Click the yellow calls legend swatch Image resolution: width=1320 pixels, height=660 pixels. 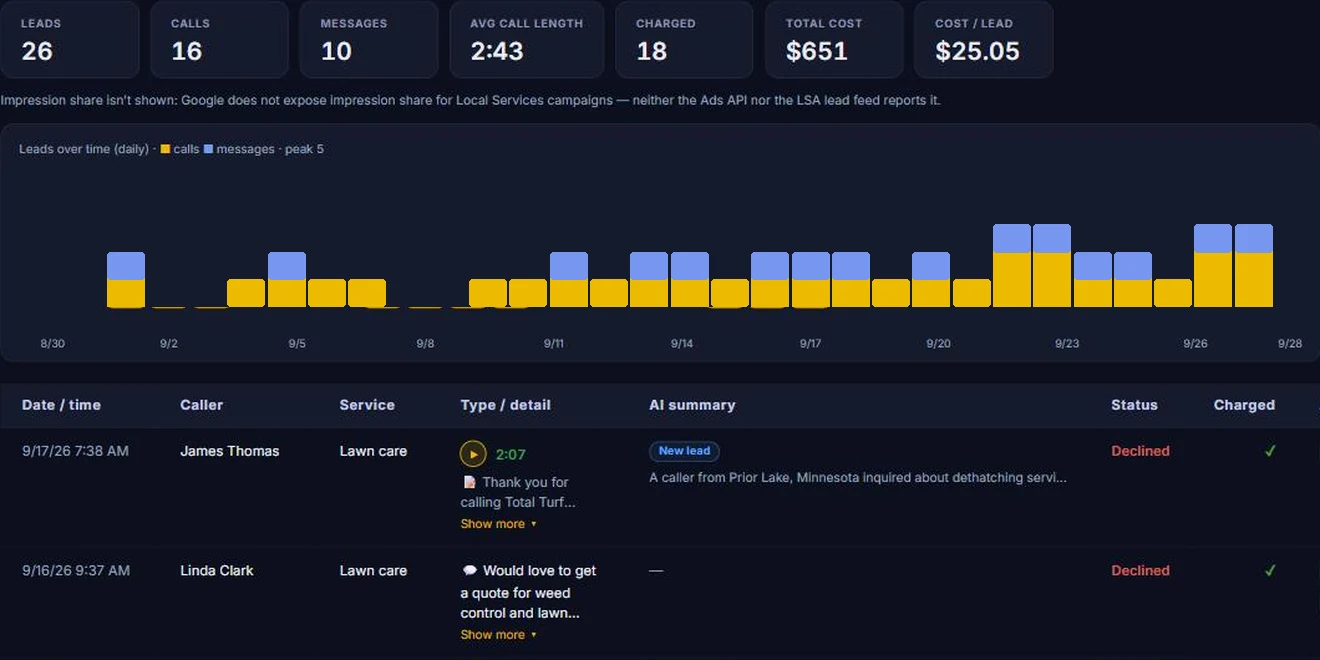click(x=165, y=149)
